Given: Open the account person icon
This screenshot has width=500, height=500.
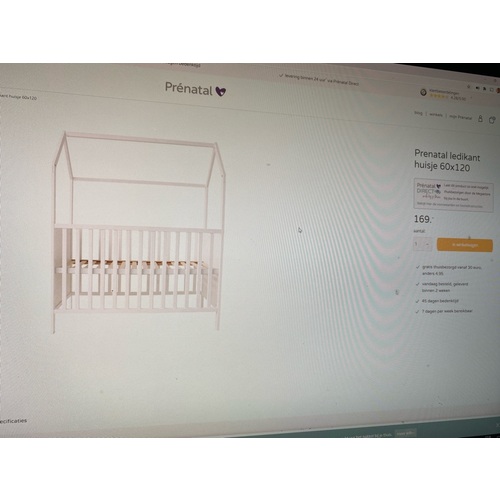Looking at the screenshot, I should 480,118.
